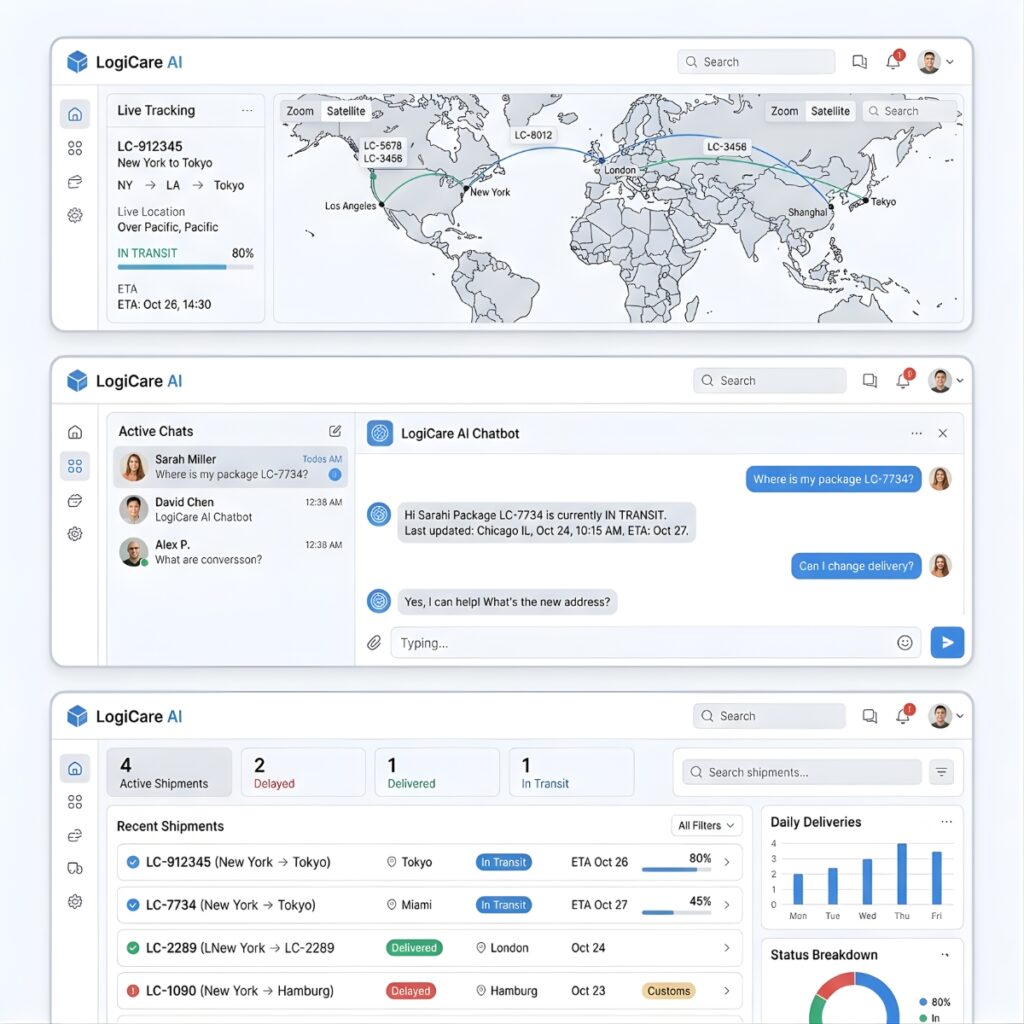This screenshot has height=1024, width=1024.
Task: Open the All Filters dropdown
Action: click(x=706, y=825)
